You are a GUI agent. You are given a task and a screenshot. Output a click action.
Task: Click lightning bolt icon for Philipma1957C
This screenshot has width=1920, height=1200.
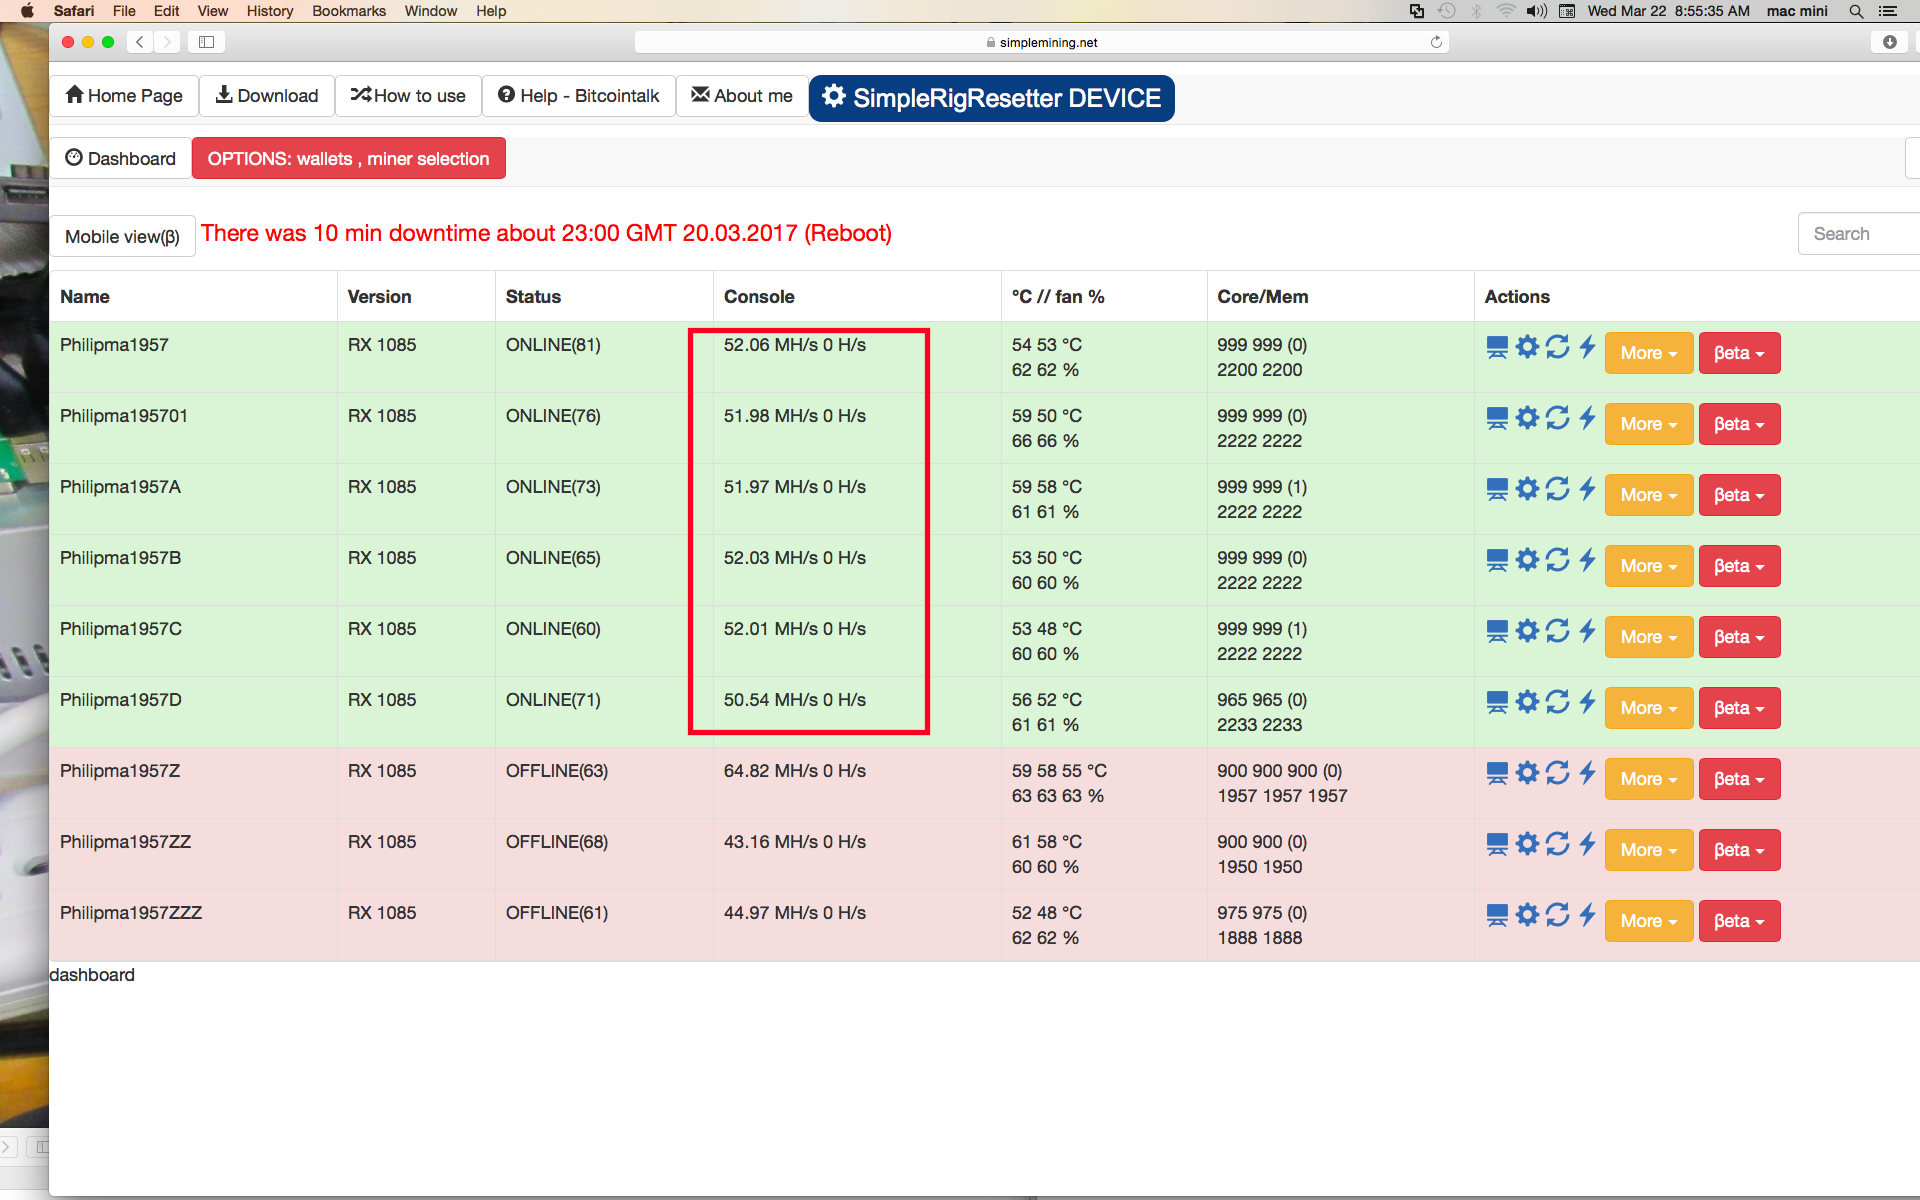(x=1587, y=631)
